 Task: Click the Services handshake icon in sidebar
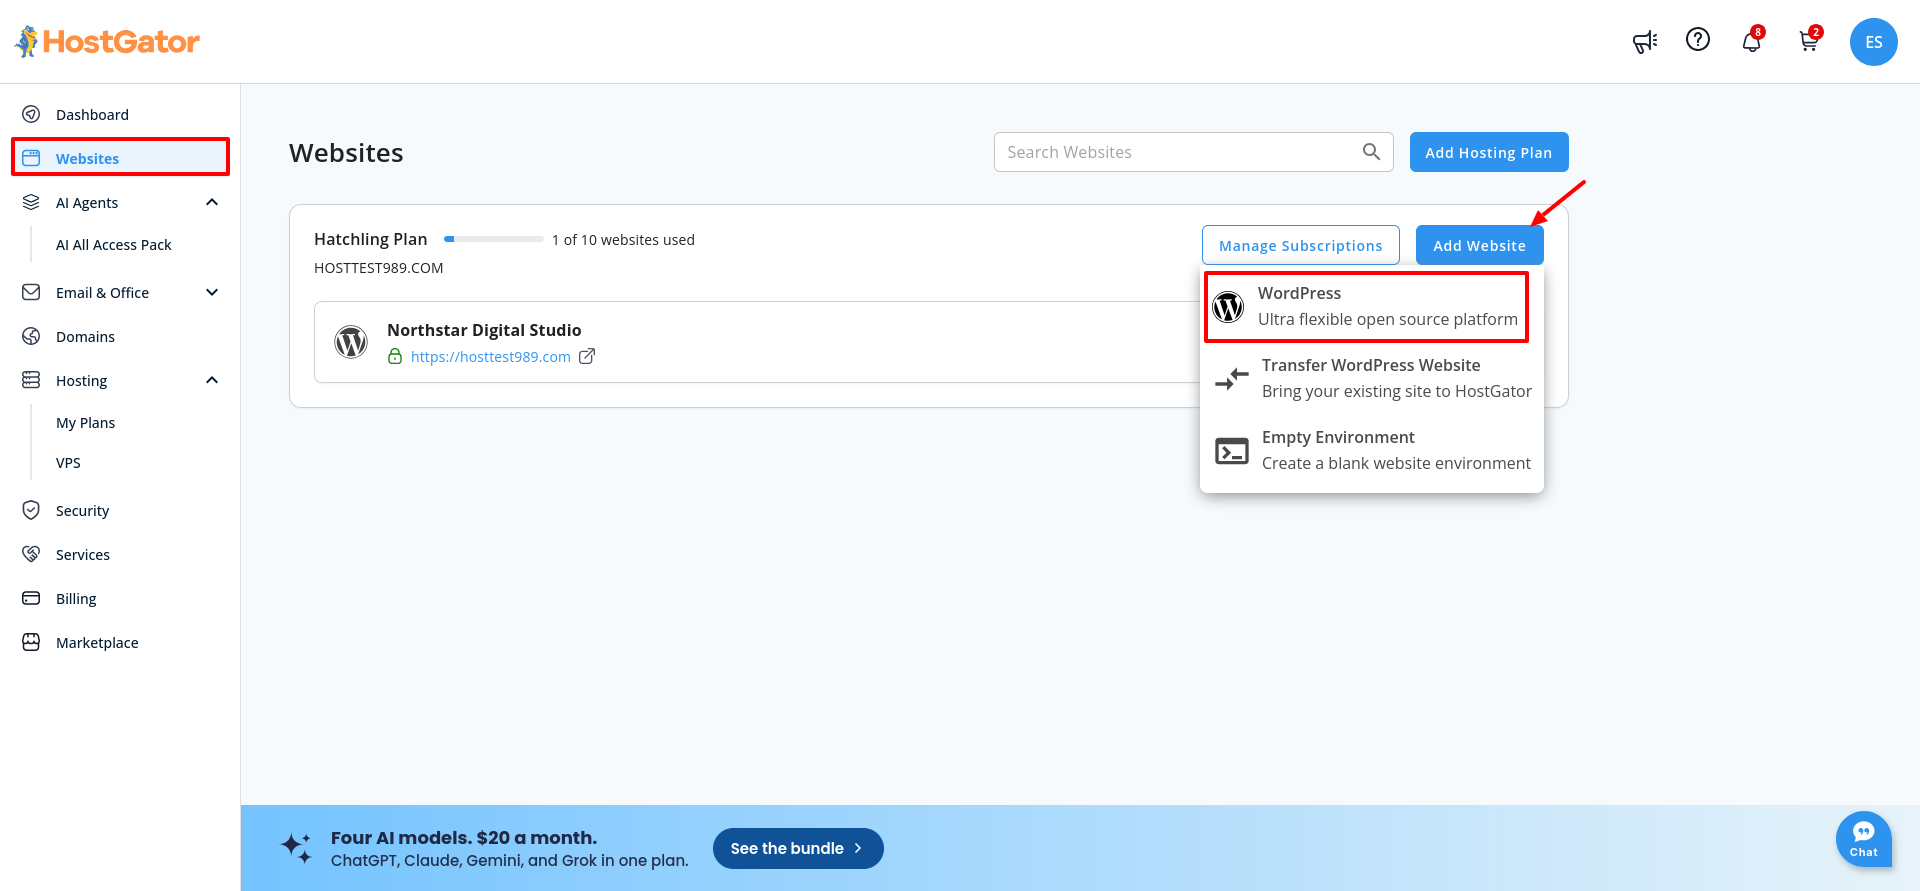click(x=31, y=554)
